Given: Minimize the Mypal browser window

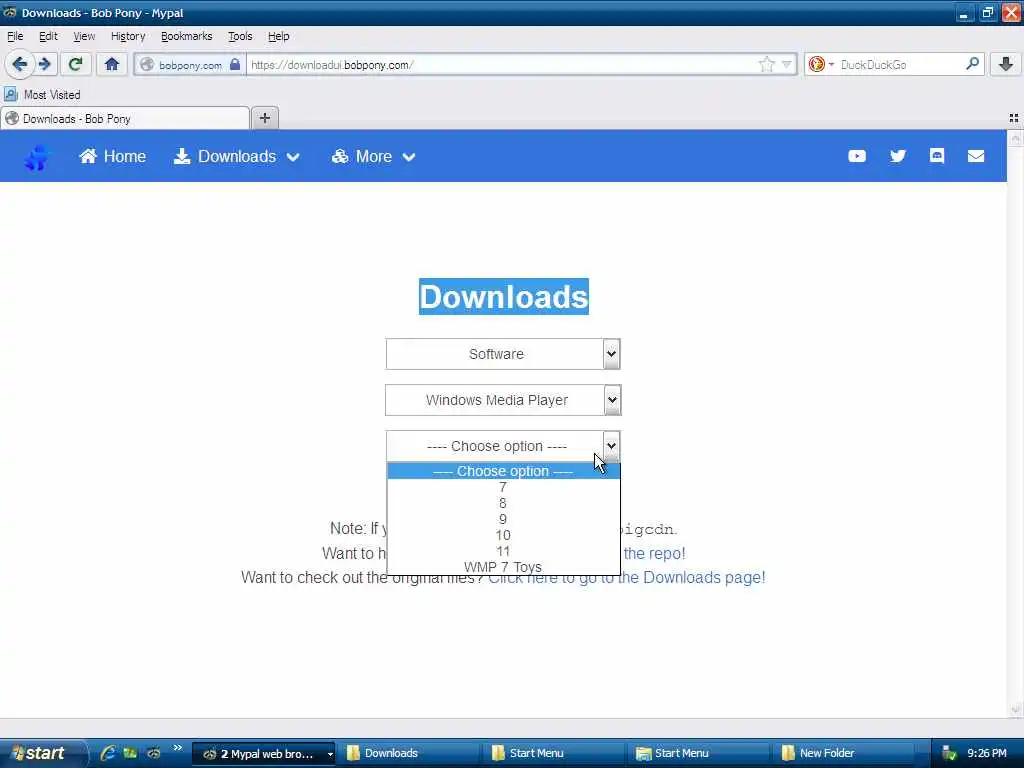Looking at the screenshot, I should 965,12.
